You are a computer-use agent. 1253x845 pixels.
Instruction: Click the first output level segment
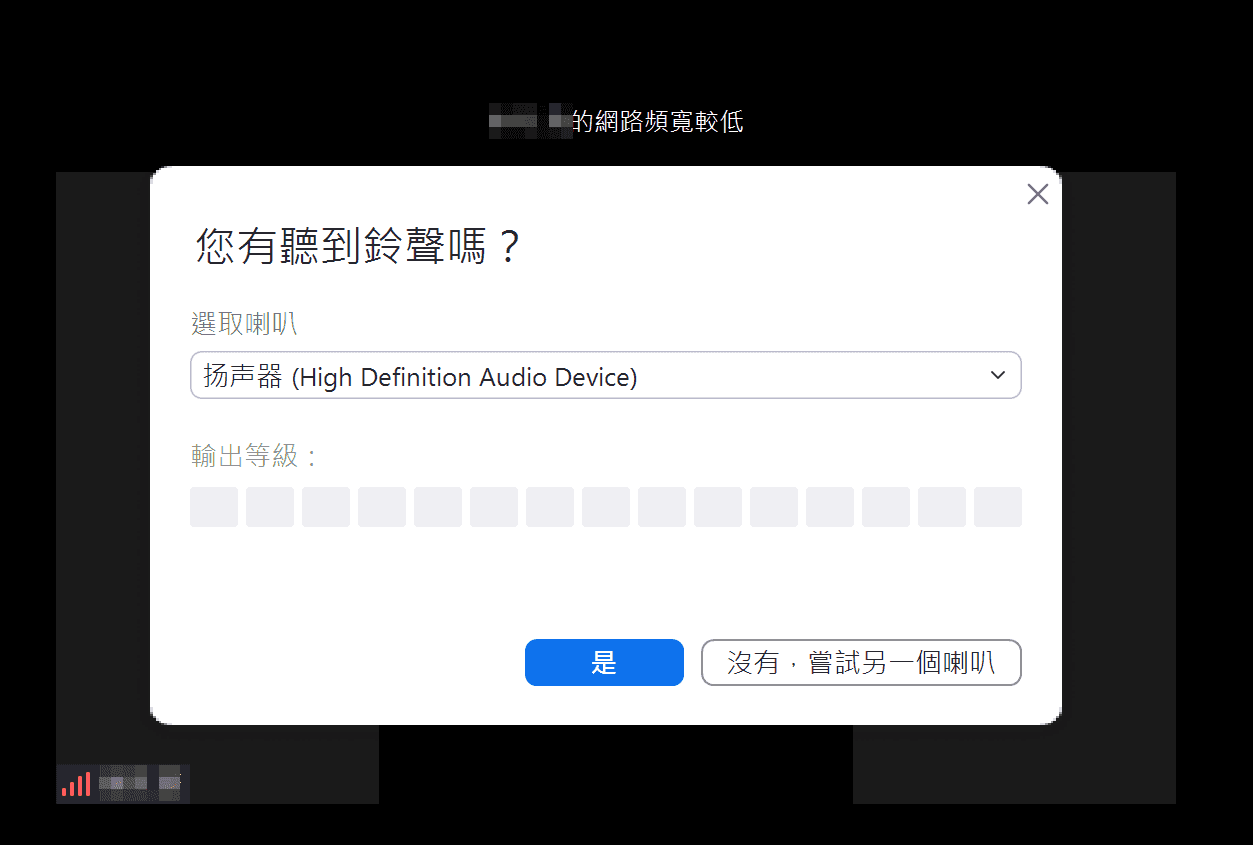pos(214,507)
